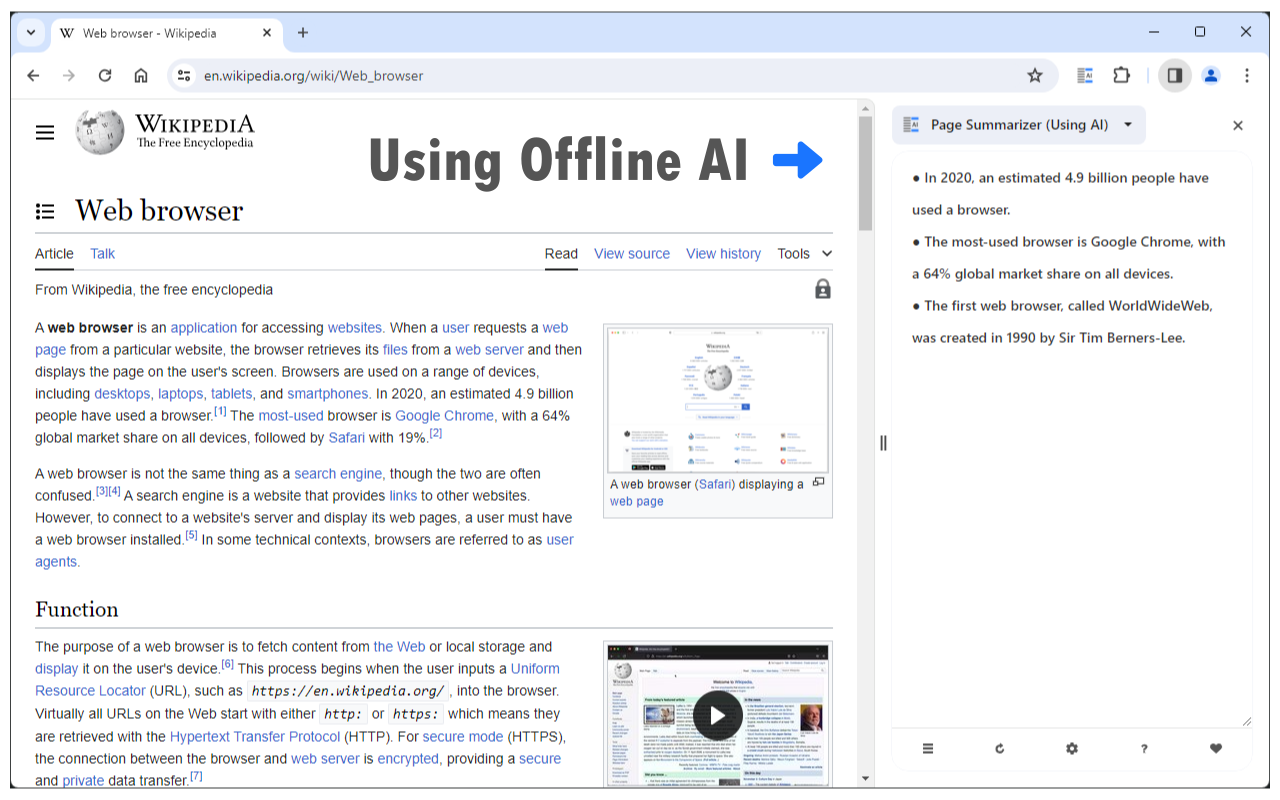Switch to the Article tab
Screen dimensions: 1280x800
(x=54, y=253)
